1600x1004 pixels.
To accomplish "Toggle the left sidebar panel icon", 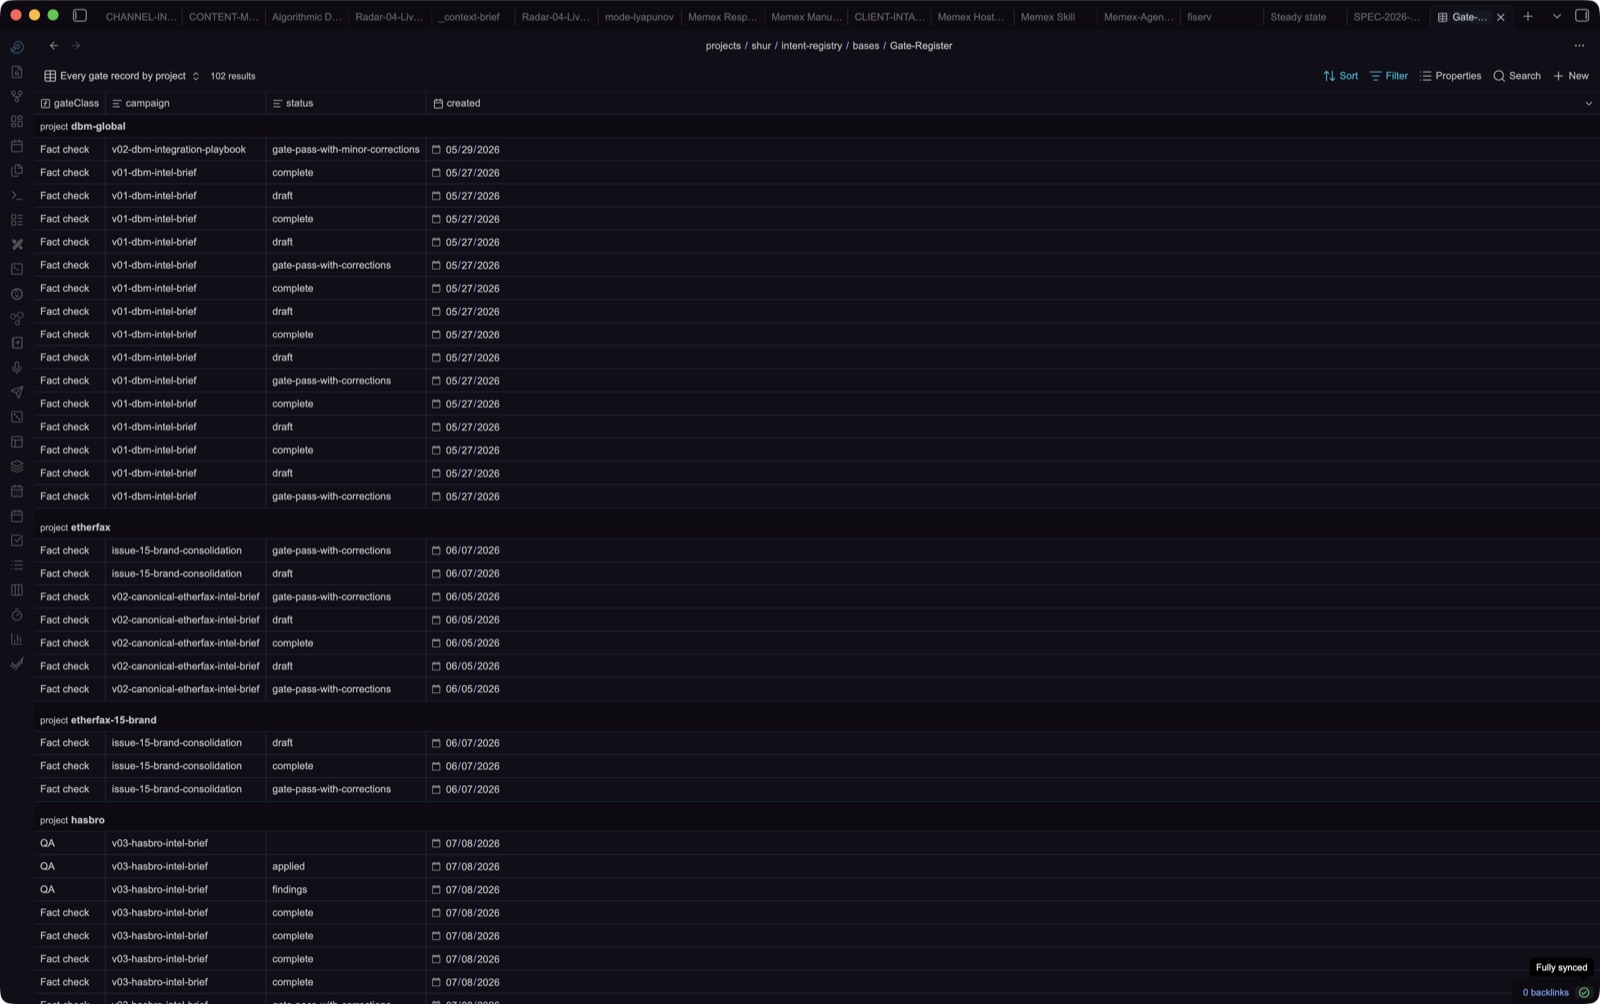I will [x=80, y=16].
